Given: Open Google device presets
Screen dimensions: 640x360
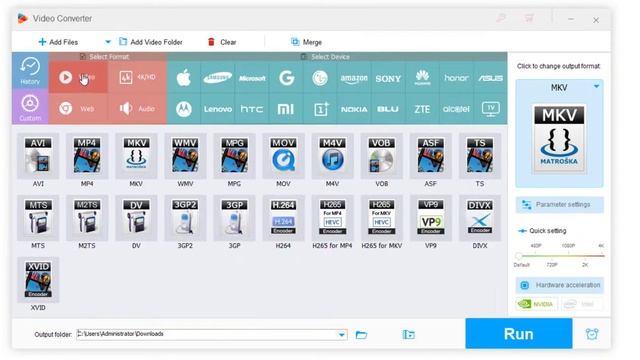Looking at the screenshot, I should click(286, 78).
